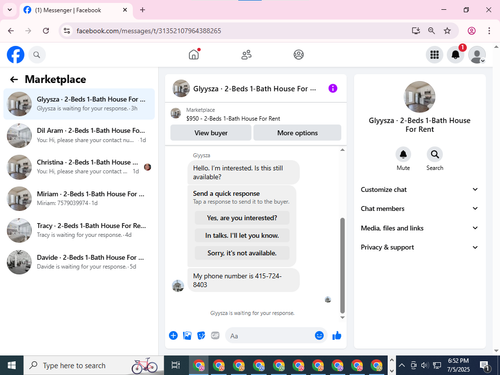Open Task View on the taskbar
The height and width of the screenshot is (375, 500).
point(176,365)
